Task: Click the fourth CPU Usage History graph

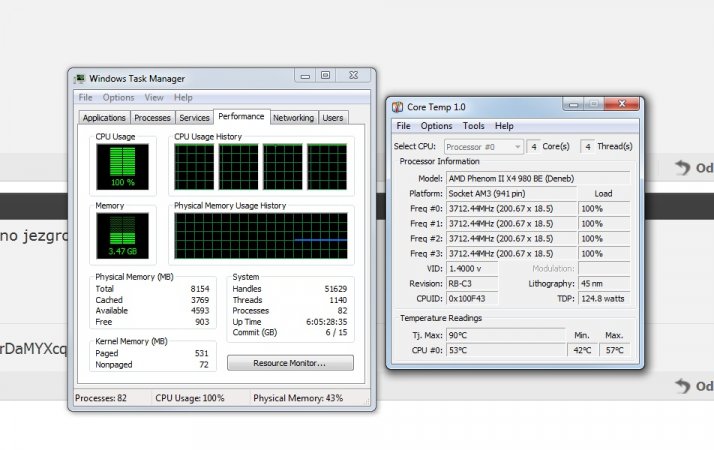Action: 327,167
